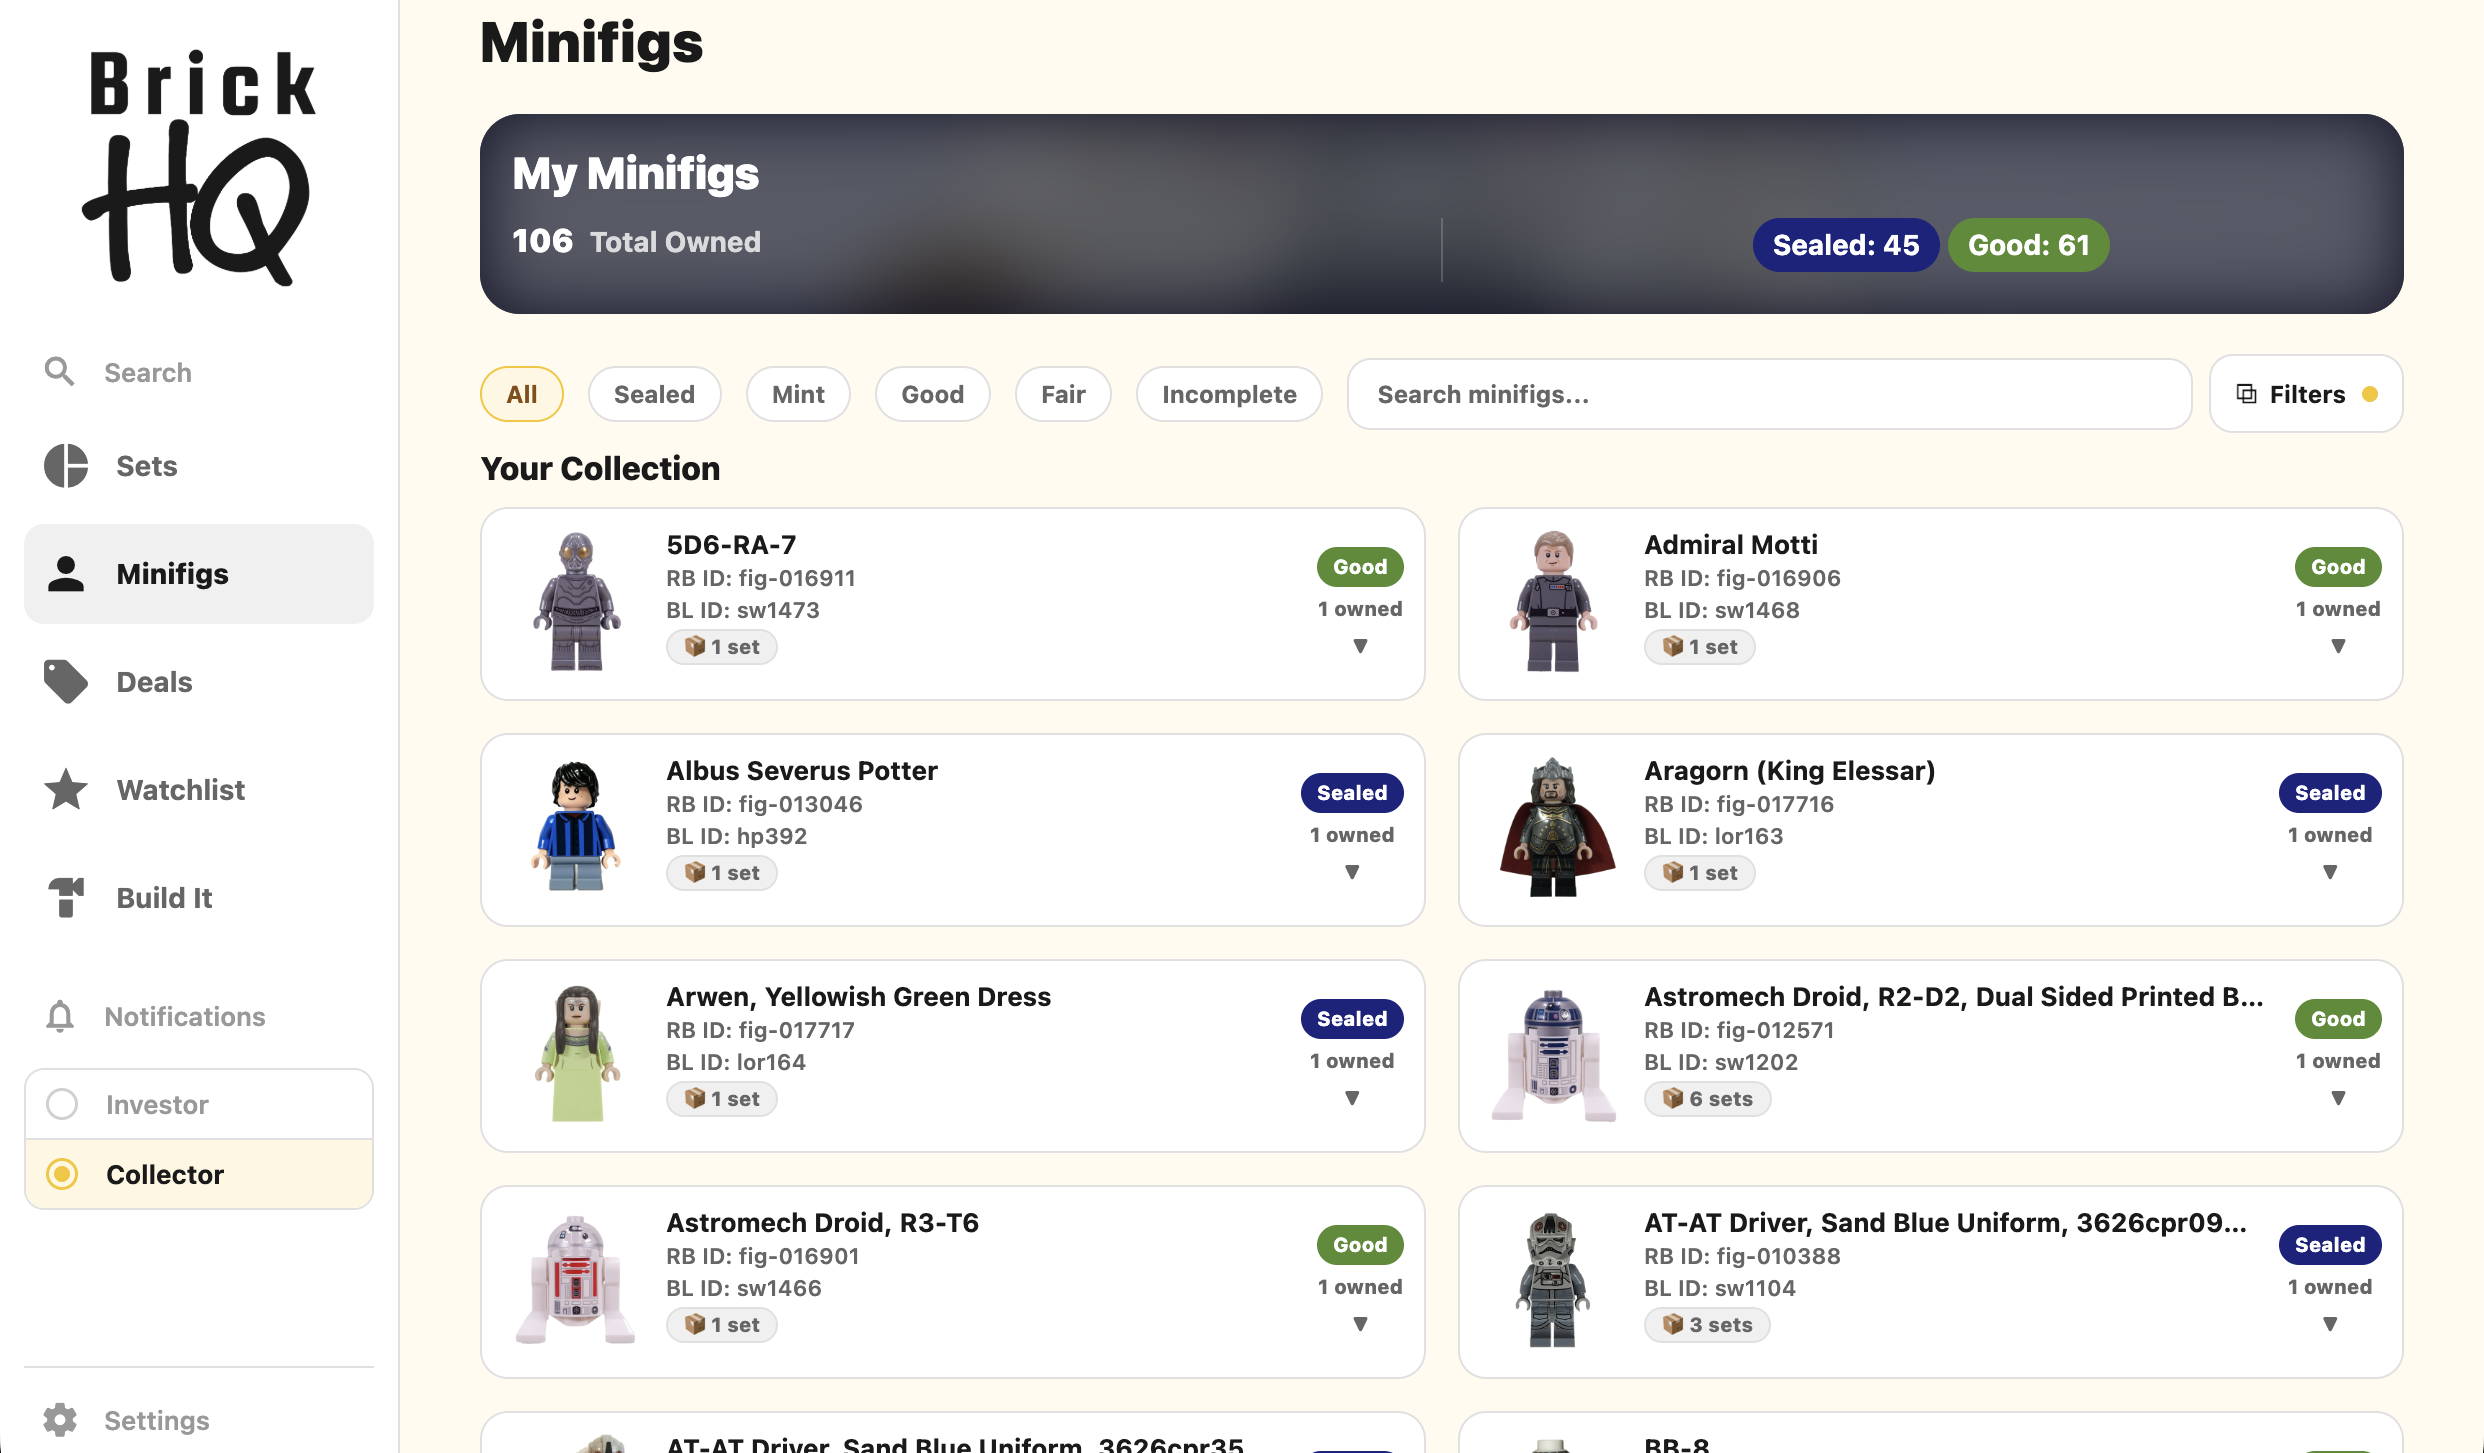2484x1453 pixels.
Task: Click the Admiral Motti minifig thumbnail
Action: pos(1553,602)
